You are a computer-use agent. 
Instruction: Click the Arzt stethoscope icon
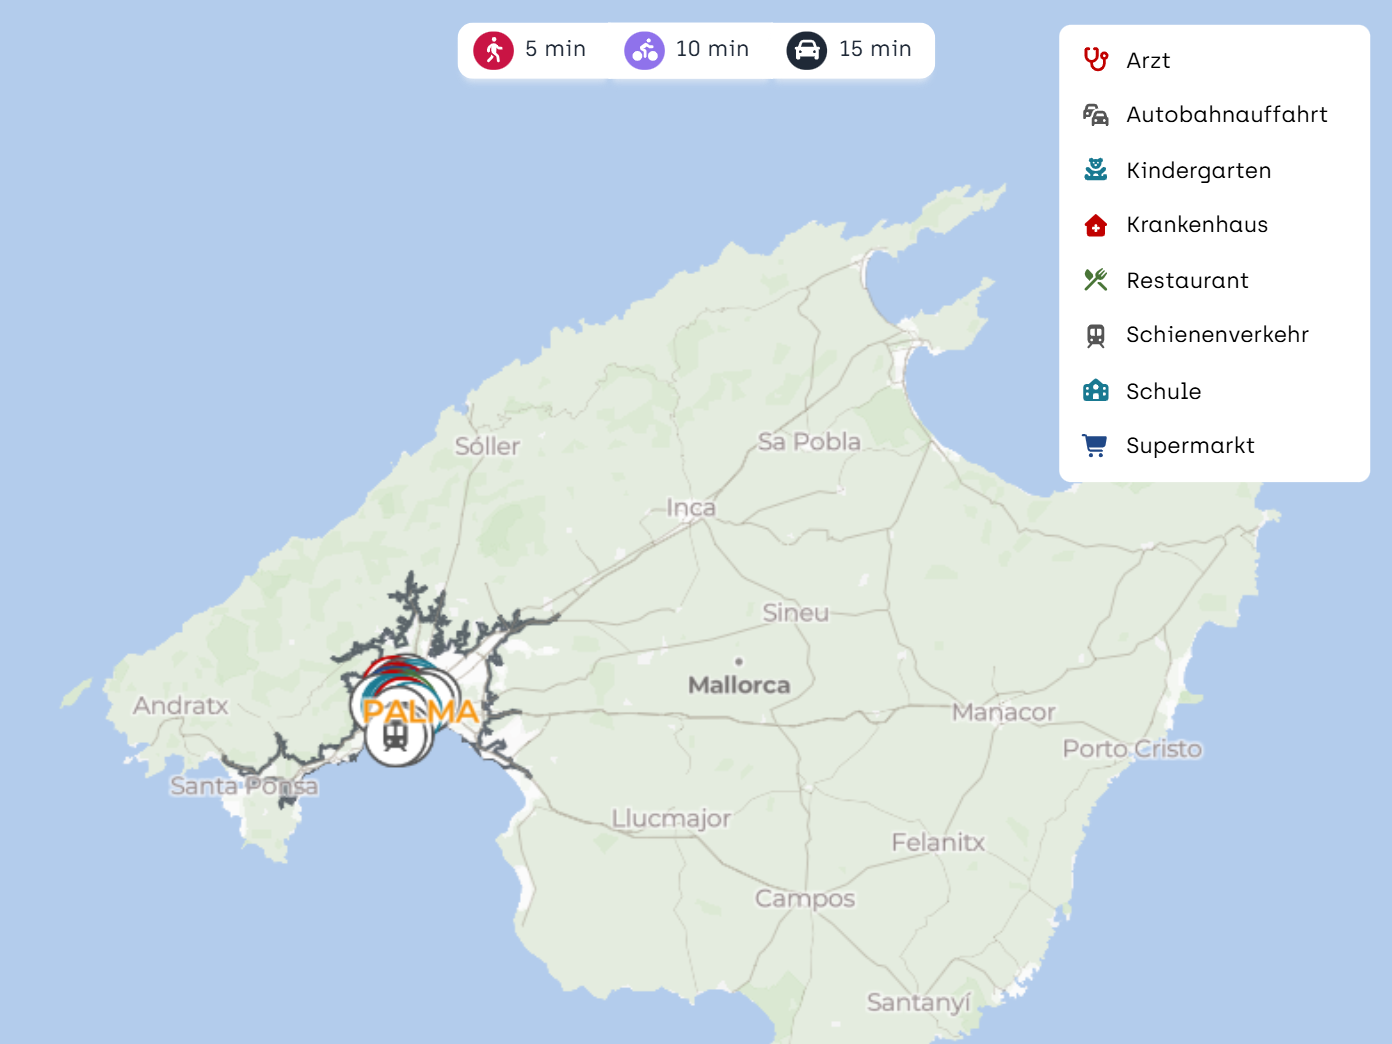coord(1096,60)
